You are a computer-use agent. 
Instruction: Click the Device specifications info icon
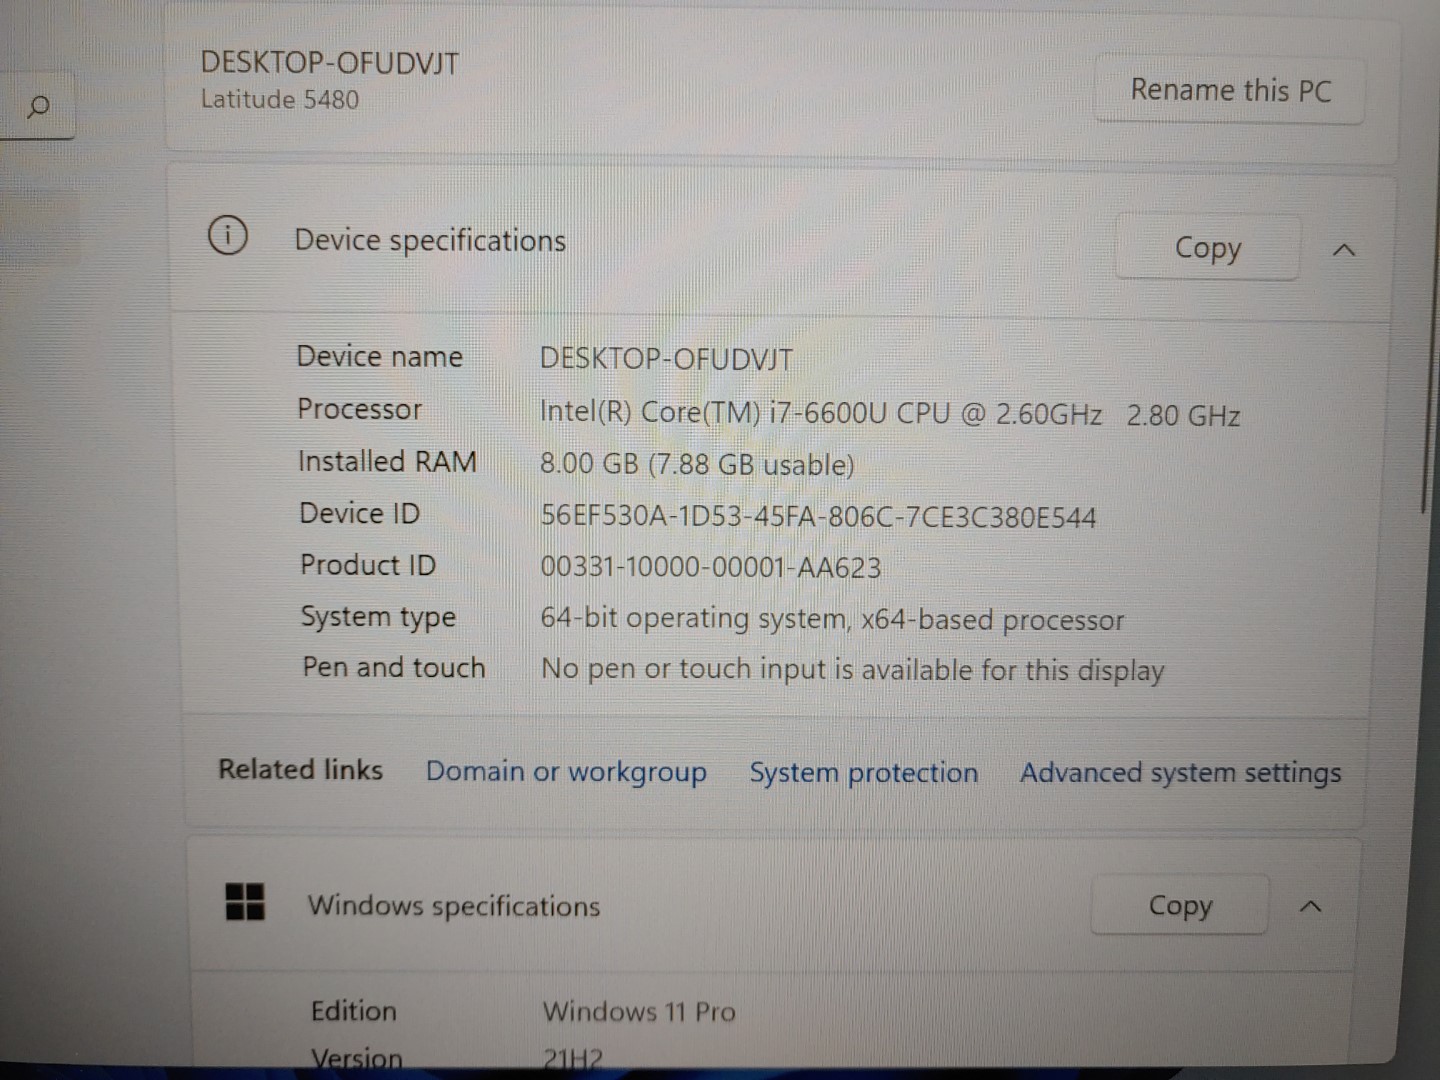228,236
